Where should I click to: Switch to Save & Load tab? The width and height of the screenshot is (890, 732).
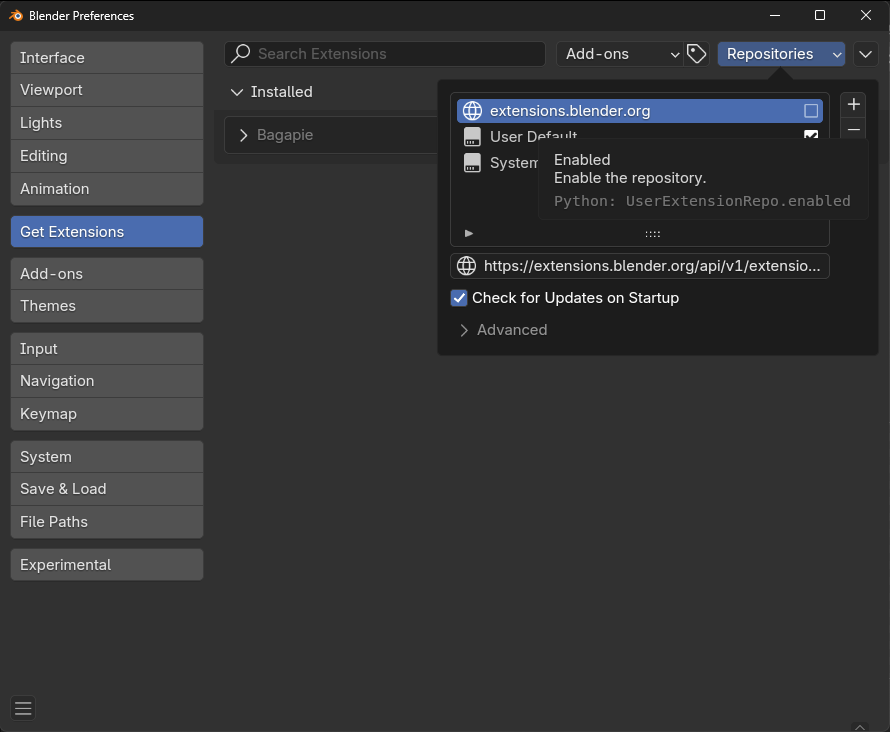click(x=107, y=489)
